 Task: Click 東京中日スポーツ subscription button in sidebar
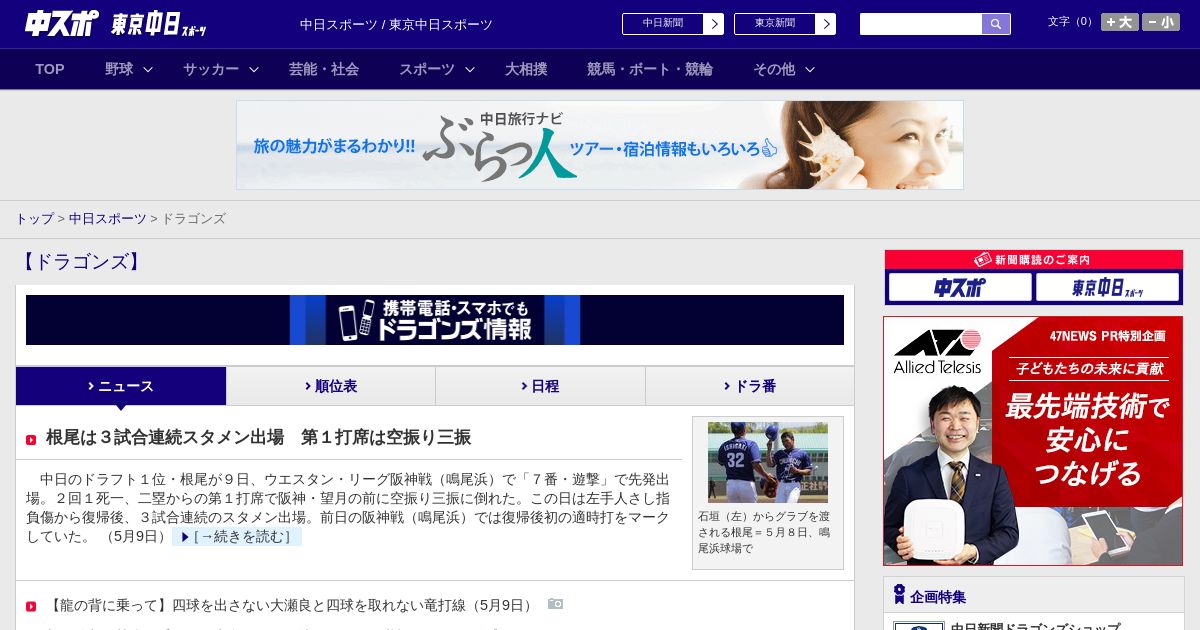(1107, 288)
